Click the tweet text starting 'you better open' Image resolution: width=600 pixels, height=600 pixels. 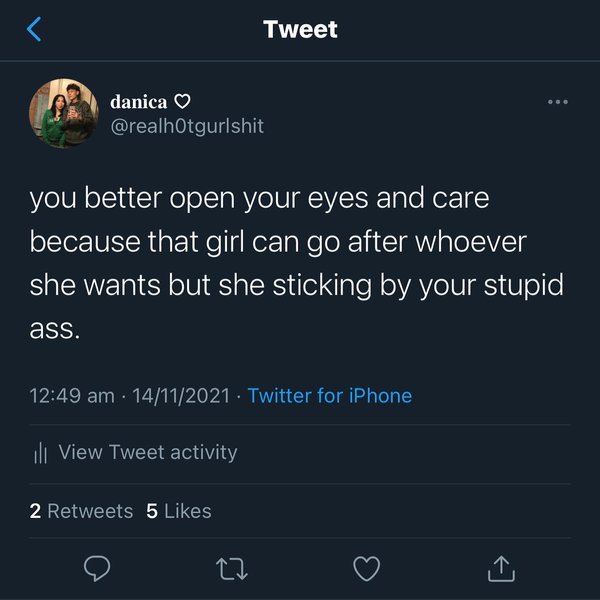pos(260,198)
